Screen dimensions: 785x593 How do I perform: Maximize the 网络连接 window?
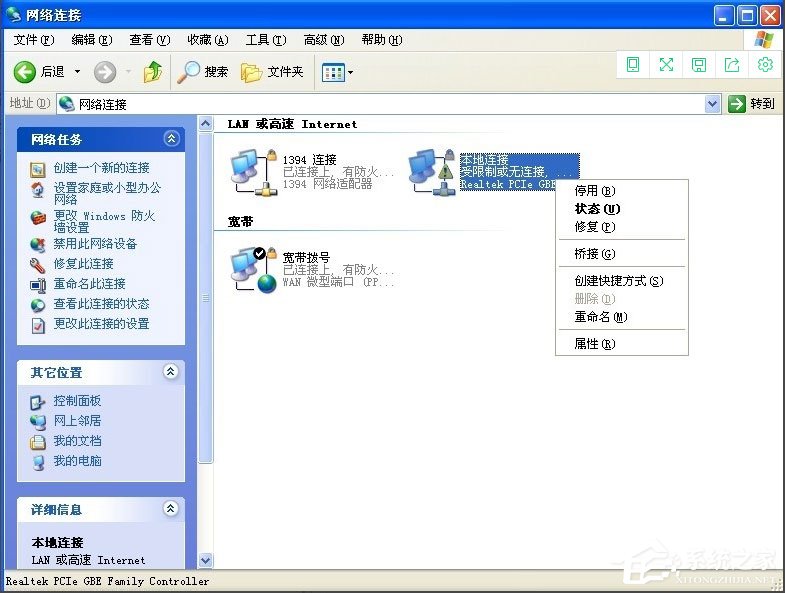(x=746, y=16)
